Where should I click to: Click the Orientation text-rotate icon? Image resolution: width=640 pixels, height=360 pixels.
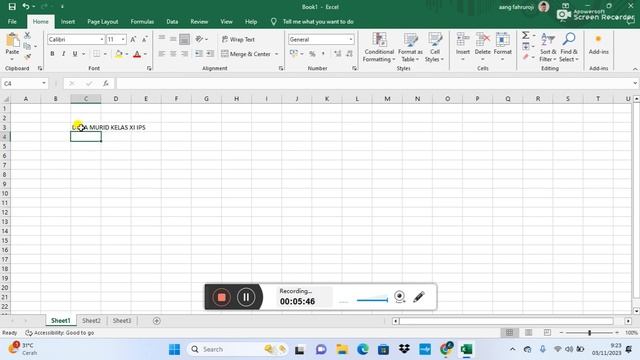click(200, 39)
